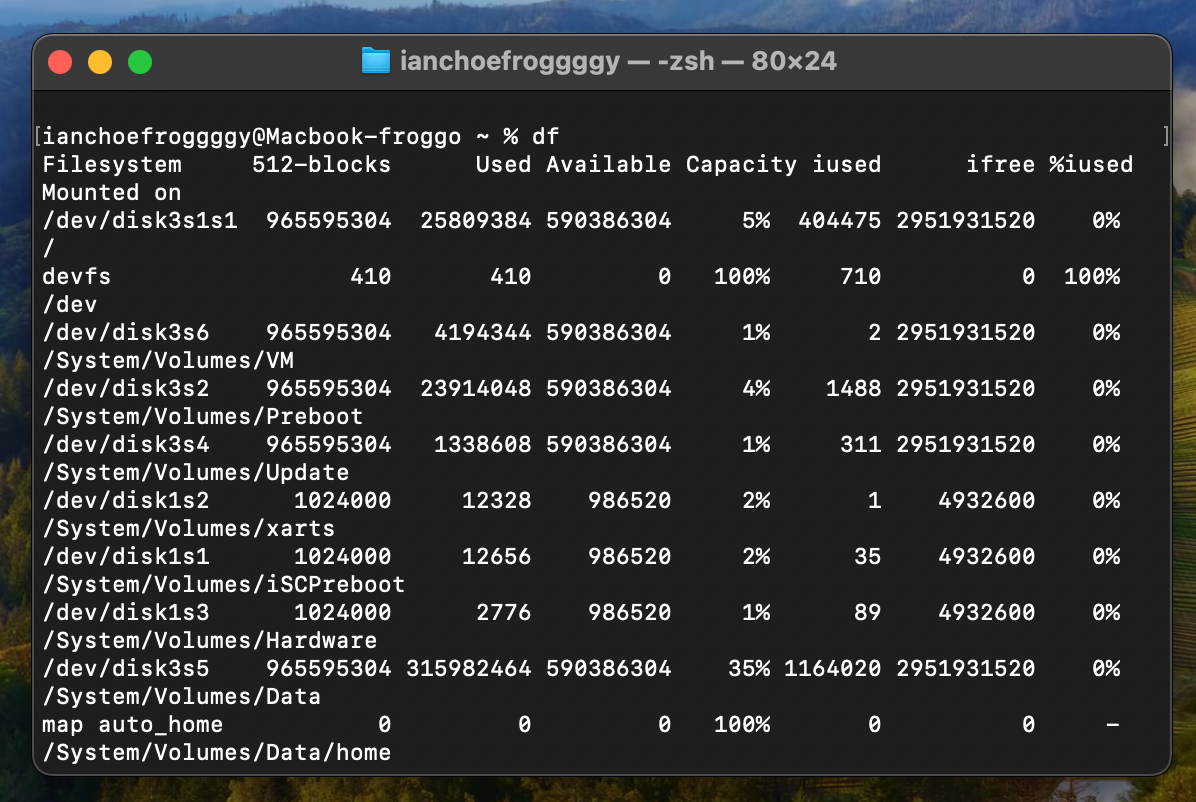Viewport: 1196px width, 802px height.
Task: Click the map auto_home entry
Action: point(133,724)
